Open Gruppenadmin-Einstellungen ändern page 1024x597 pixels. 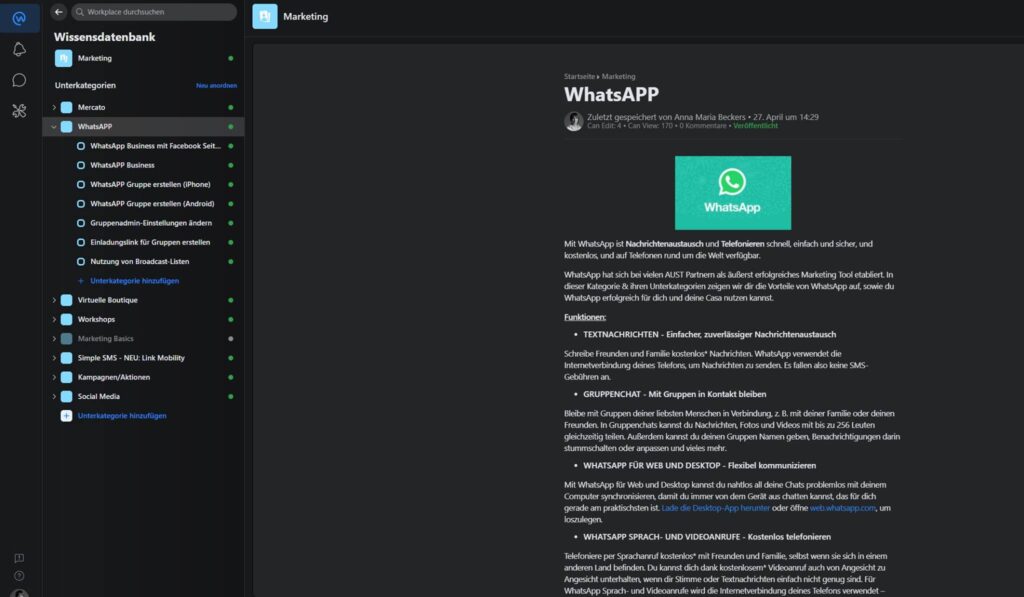point(150,223)
